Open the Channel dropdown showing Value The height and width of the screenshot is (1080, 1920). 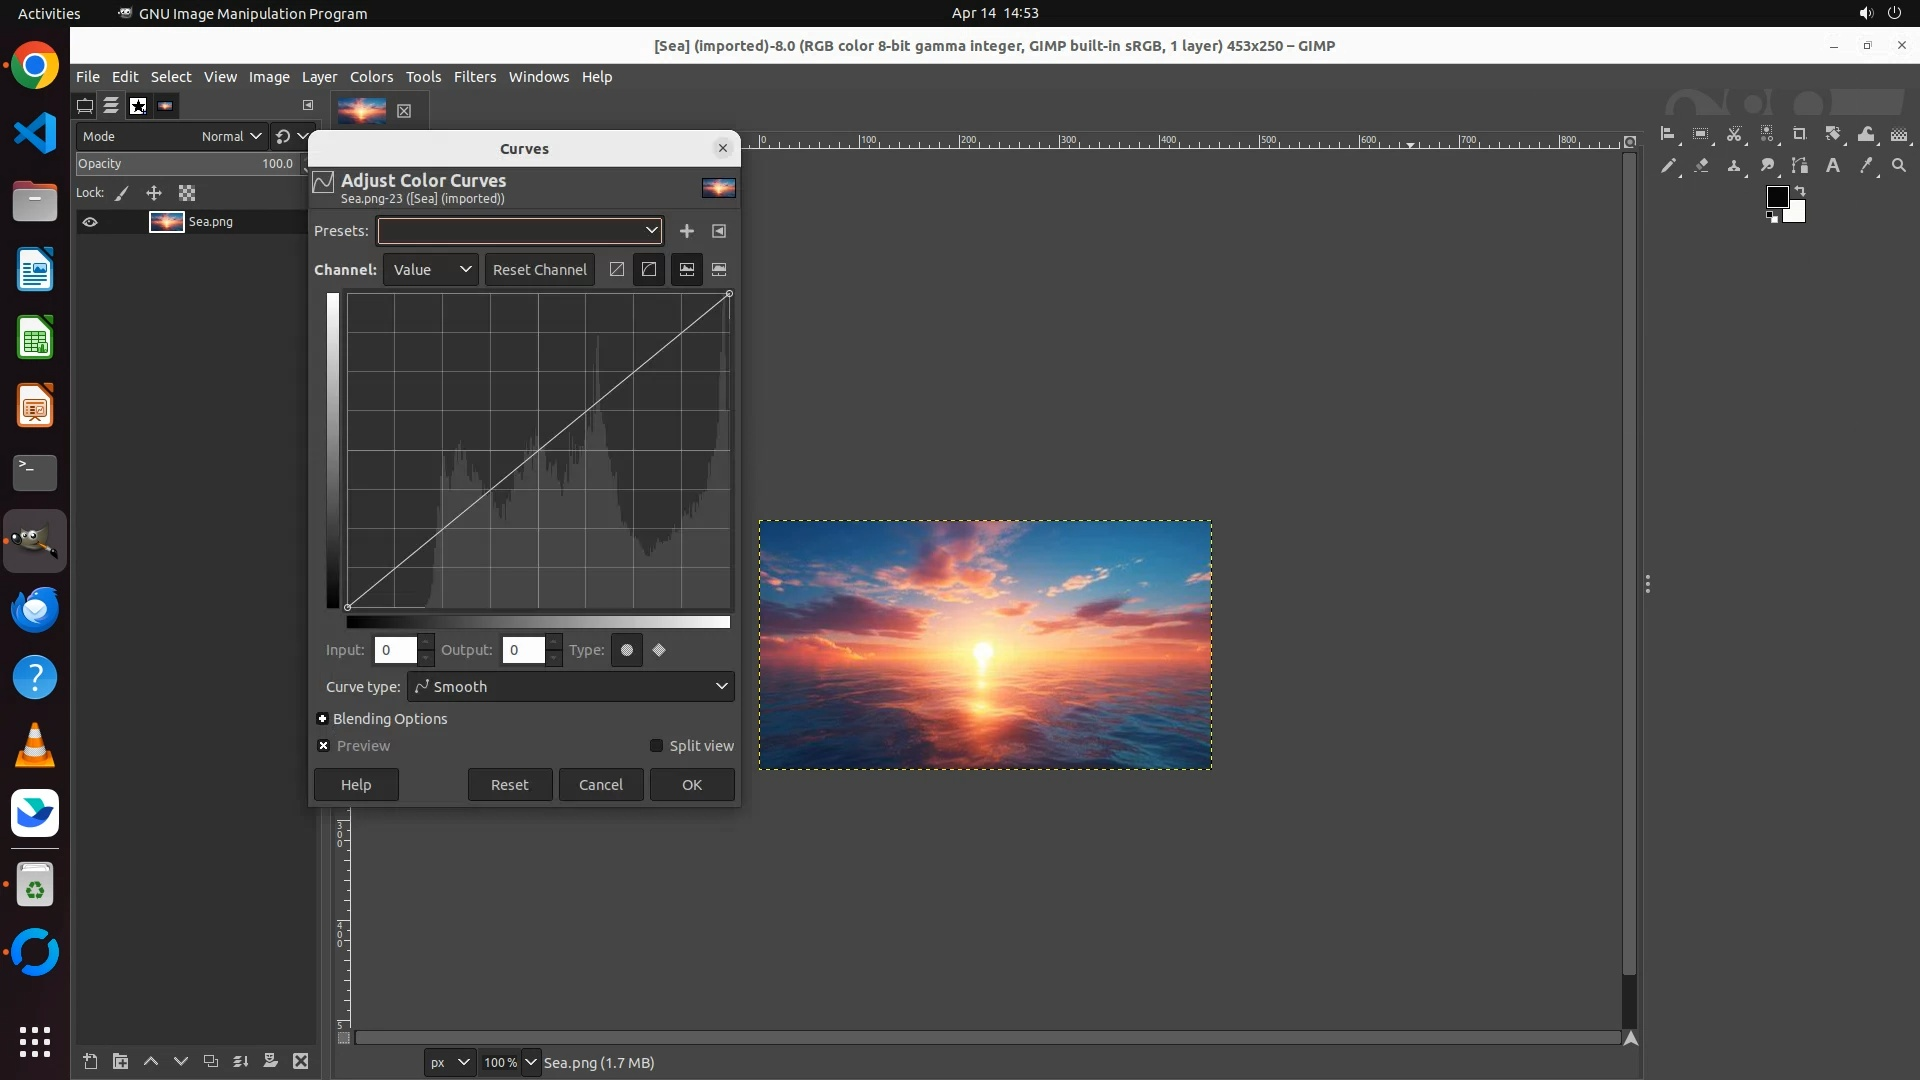click(x=431, y=270)
